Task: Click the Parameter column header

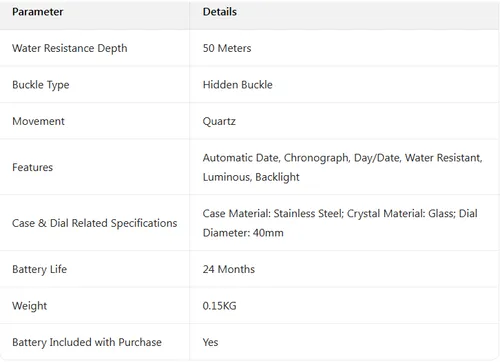Action: (38, 12)
